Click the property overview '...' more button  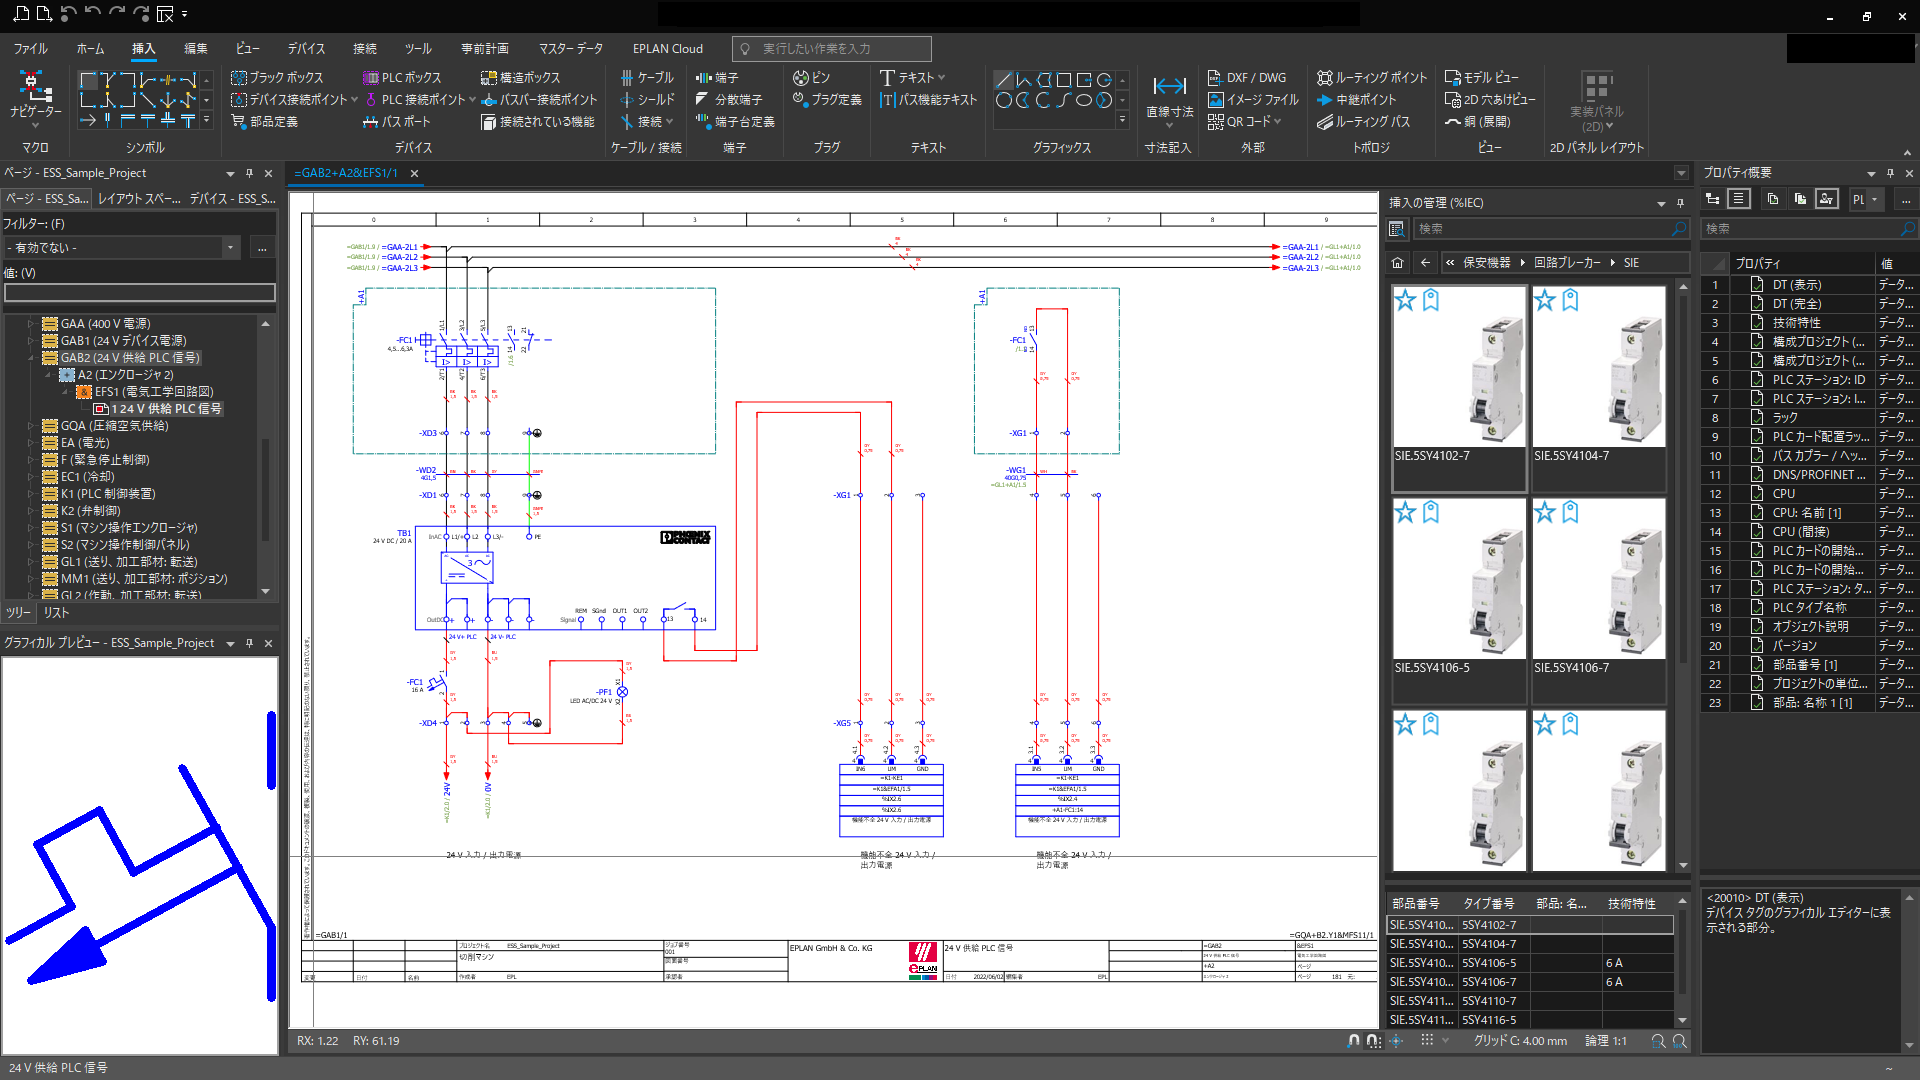click(x=1906, y=199)
